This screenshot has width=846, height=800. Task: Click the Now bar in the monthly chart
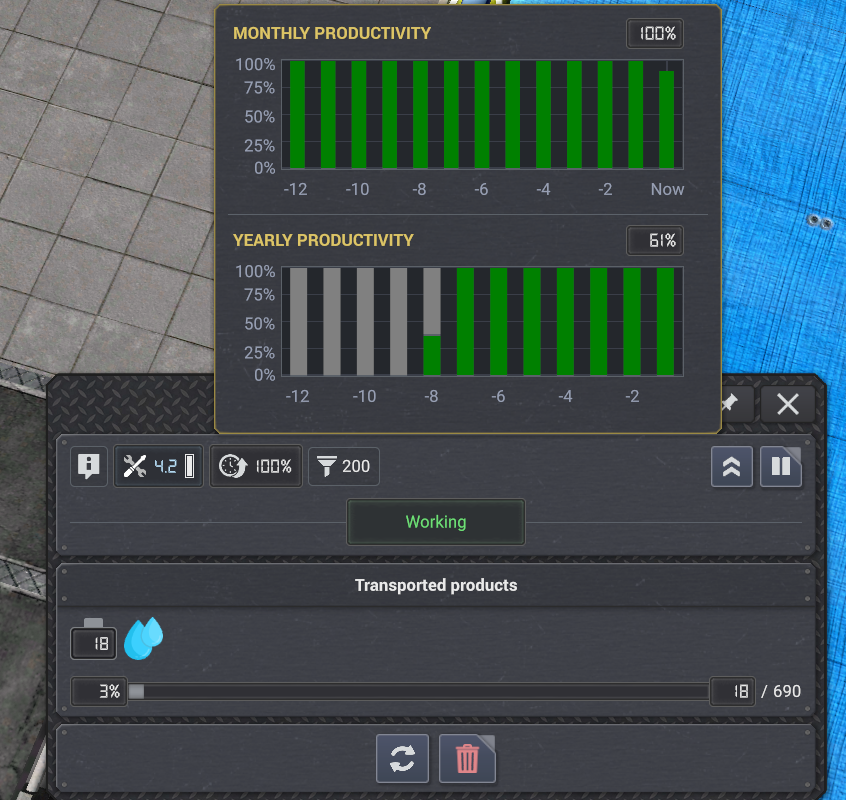click(666, 119)
